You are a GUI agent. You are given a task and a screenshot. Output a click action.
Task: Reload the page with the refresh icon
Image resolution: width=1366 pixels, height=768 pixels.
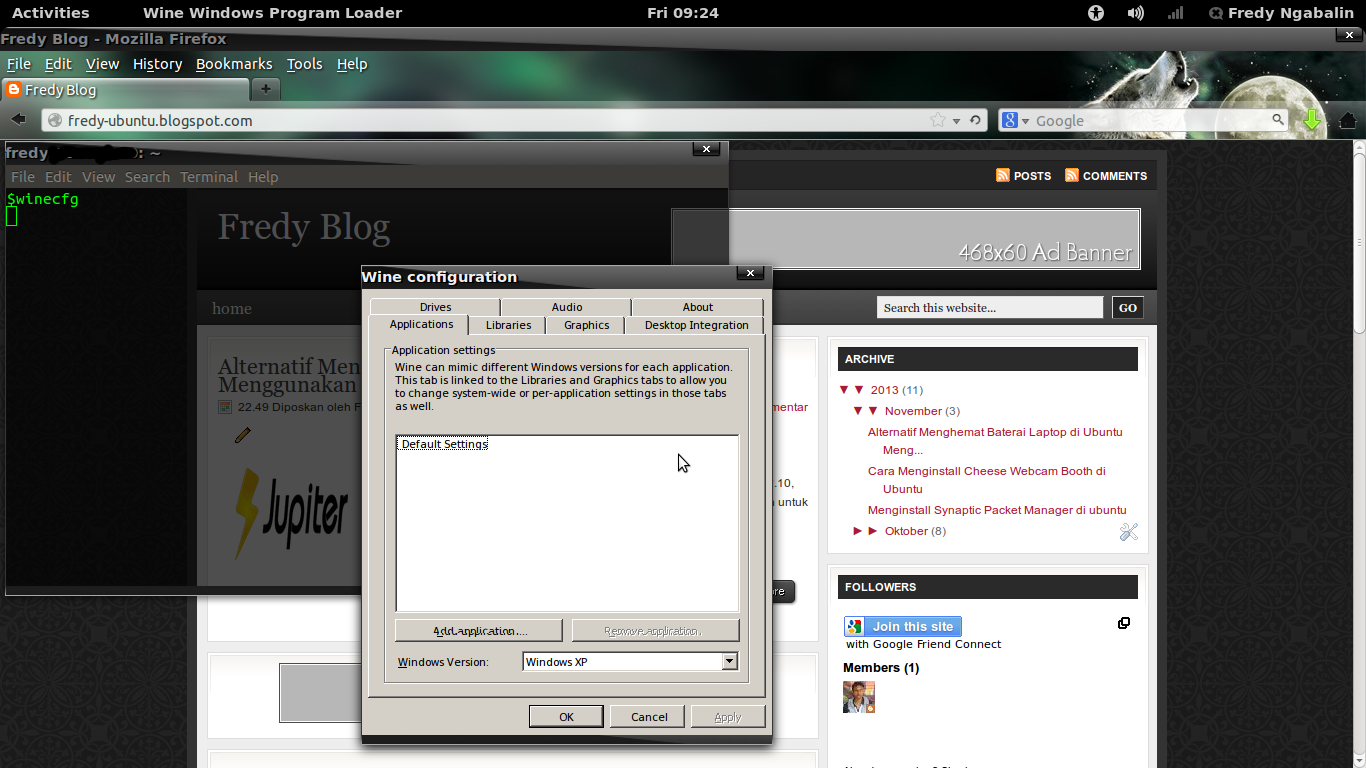click(x=977, y=120)
